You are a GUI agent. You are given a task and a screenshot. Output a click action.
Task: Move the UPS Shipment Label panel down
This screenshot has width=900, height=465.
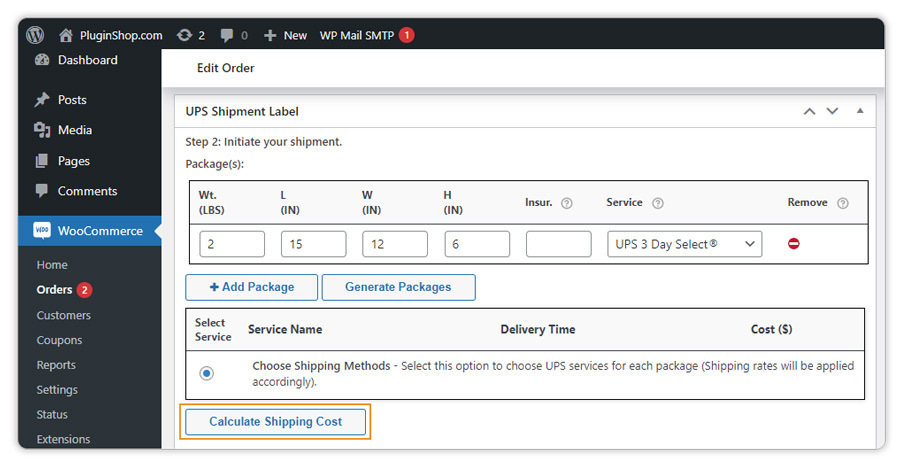pos(832,111)
